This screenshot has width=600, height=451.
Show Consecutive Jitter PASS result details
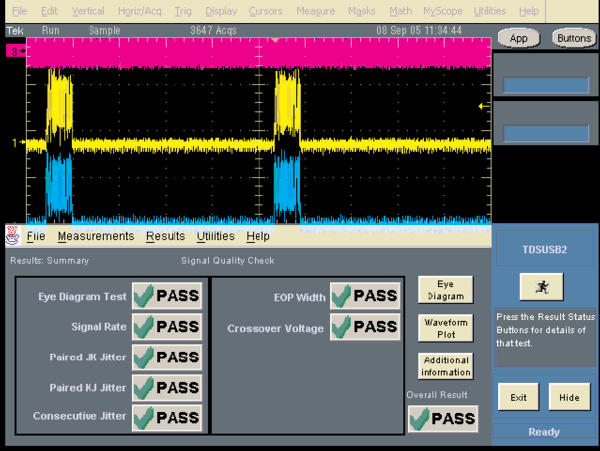coord(167,417)
